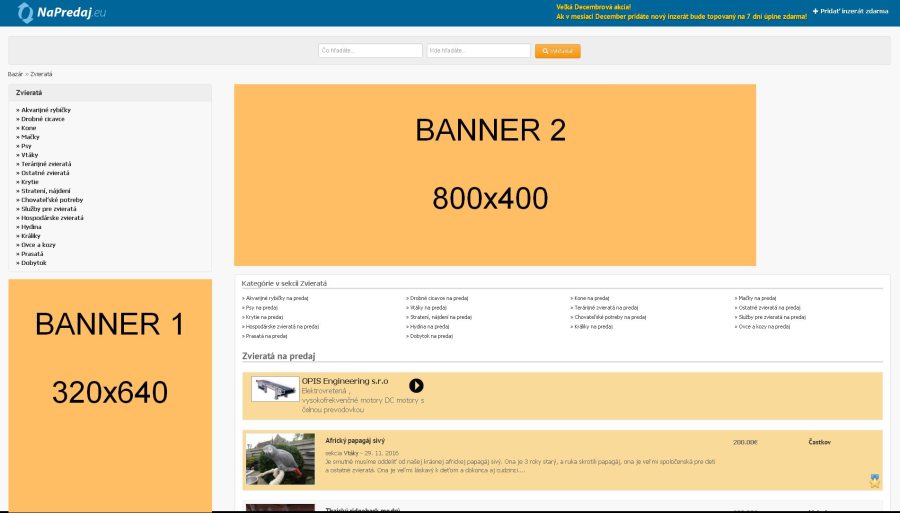
Task: Select Vtáky in sidebar list
Action: (30, 155)
